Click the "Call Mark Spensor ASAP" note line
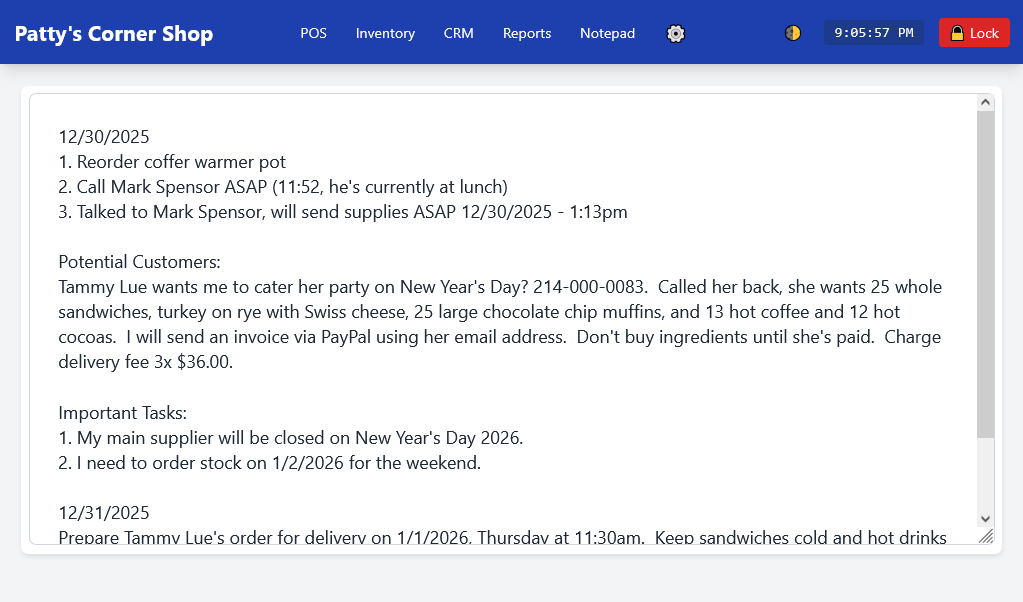The height and width of the screenshot is (602, 1023). (x=282, y=187)
